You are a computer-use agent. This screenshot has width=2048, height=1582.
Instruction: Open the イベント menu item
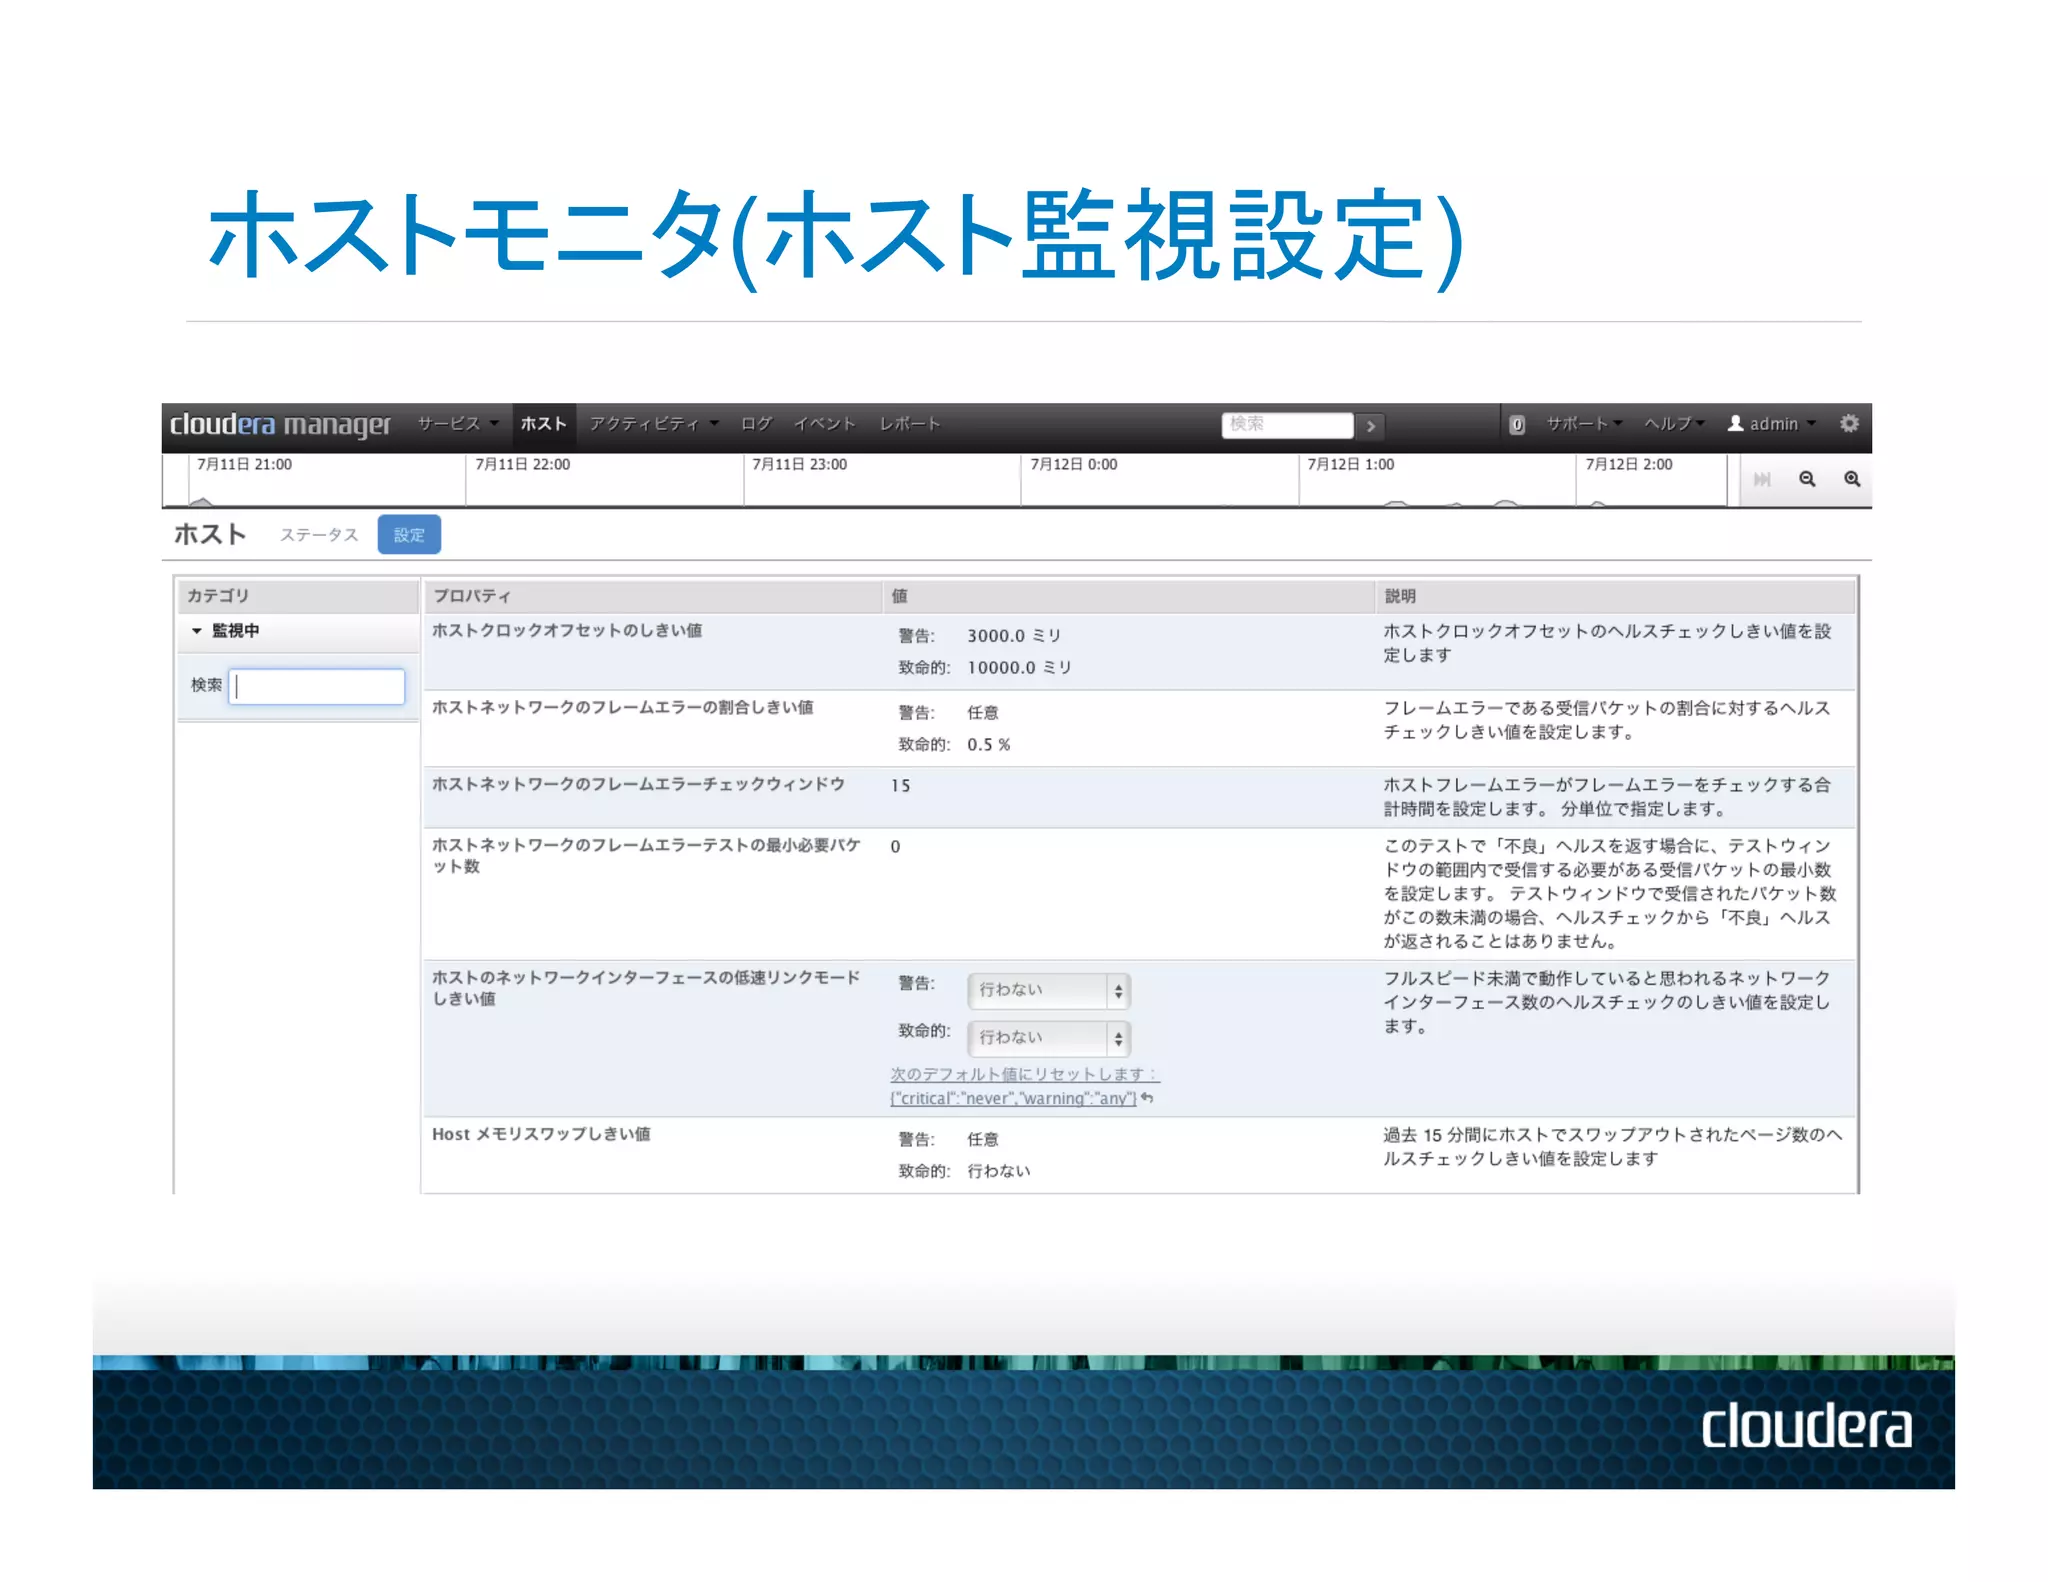tap(825, 424)
